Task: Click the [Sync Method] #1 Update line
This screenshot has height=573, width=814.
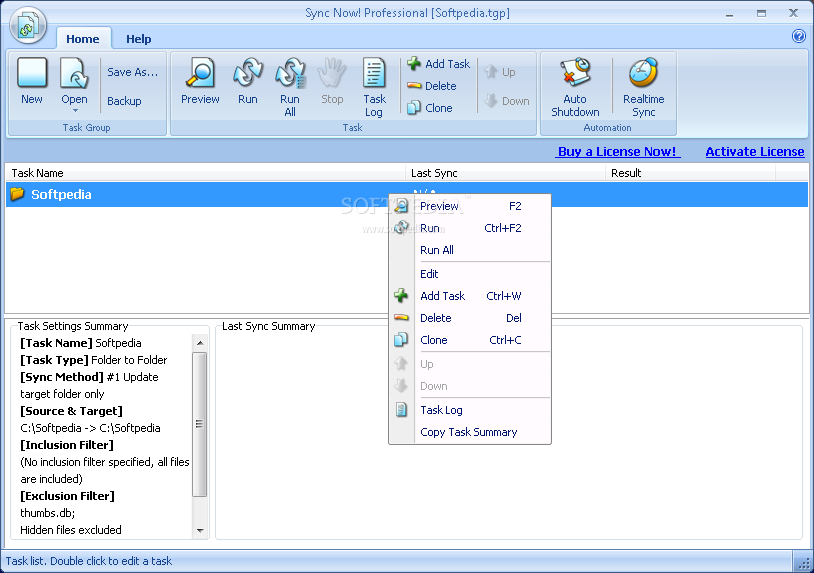Action: [x=89, y=377]
